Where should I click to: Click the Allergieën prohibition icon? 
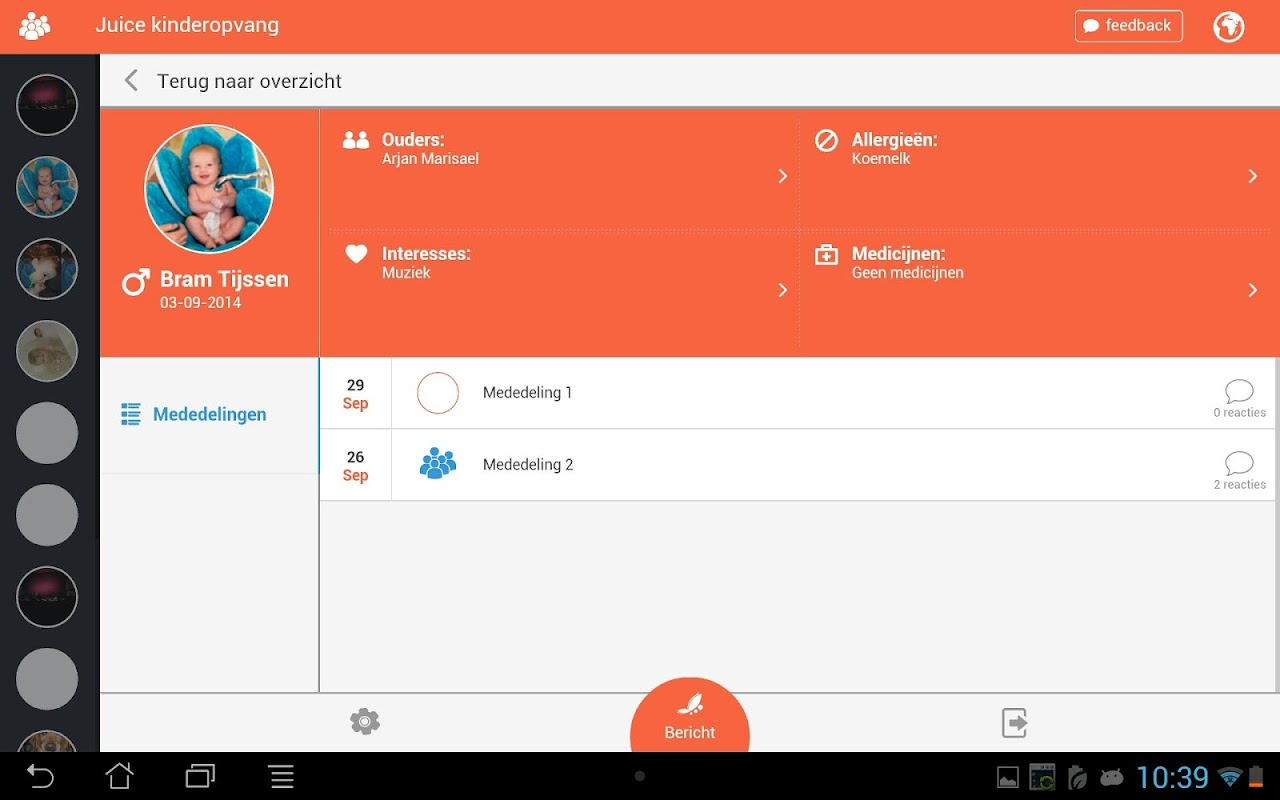tap(826, 141)
